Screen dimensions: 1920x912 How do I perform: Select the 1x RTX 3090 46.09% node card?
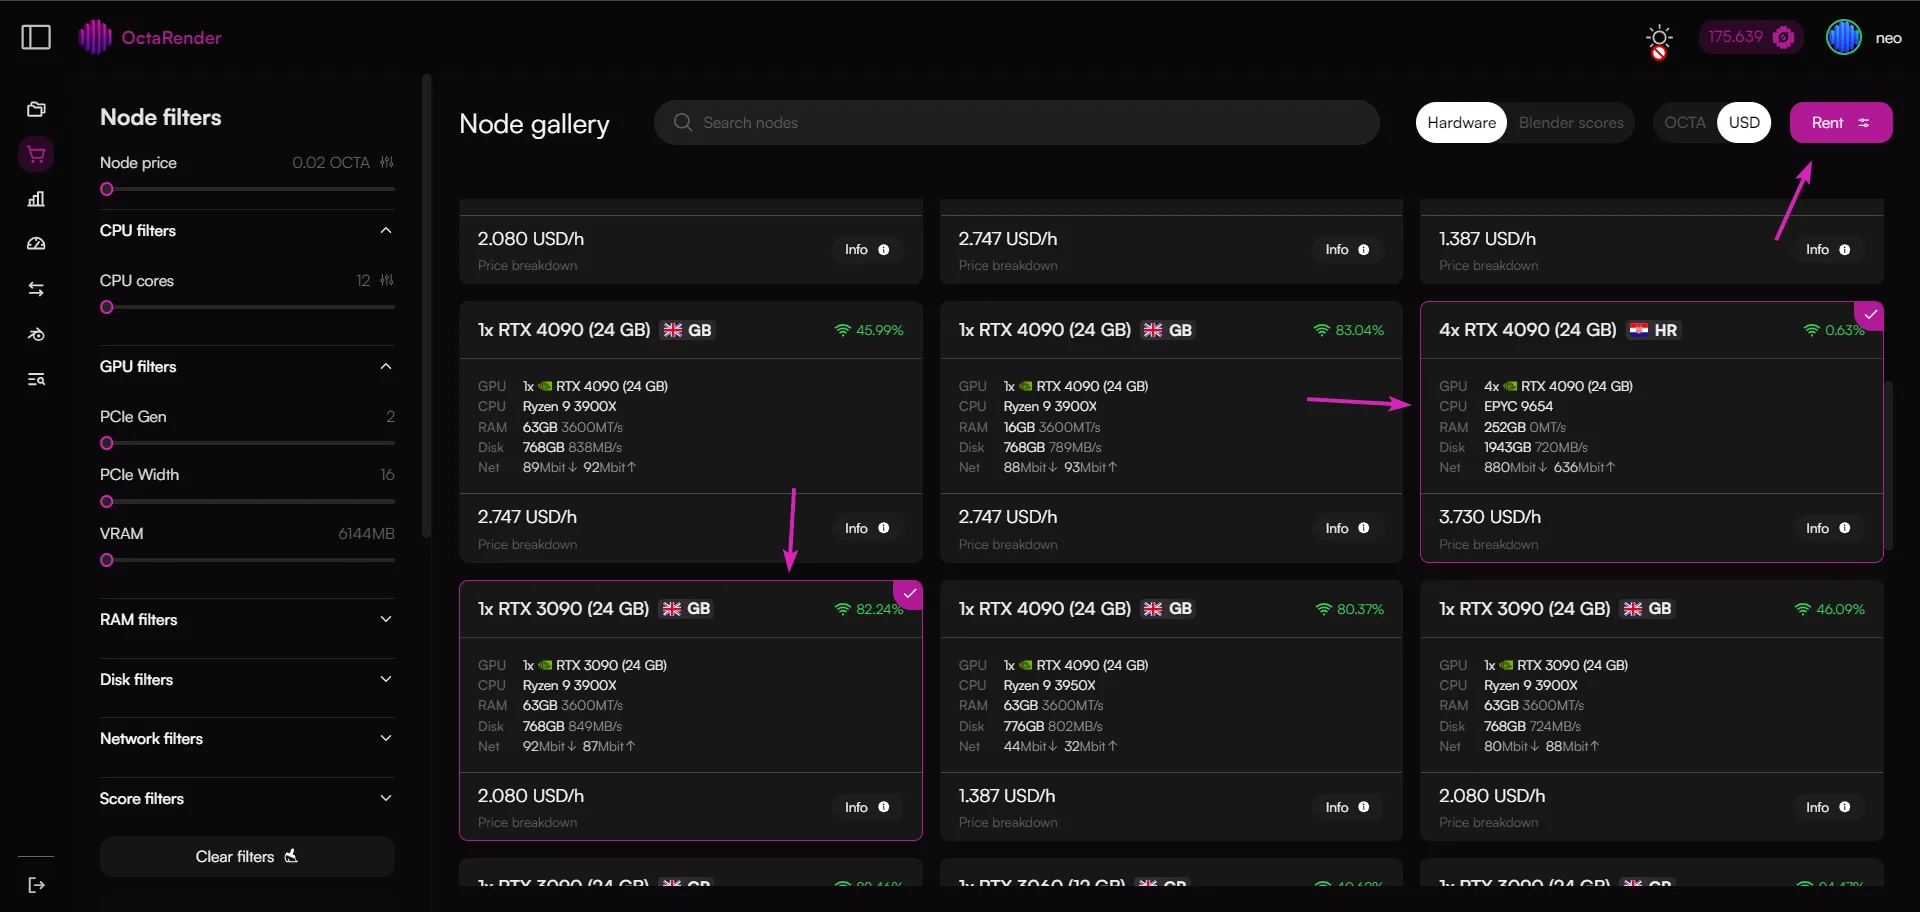pyautogui.click(x=1652, y=711)
